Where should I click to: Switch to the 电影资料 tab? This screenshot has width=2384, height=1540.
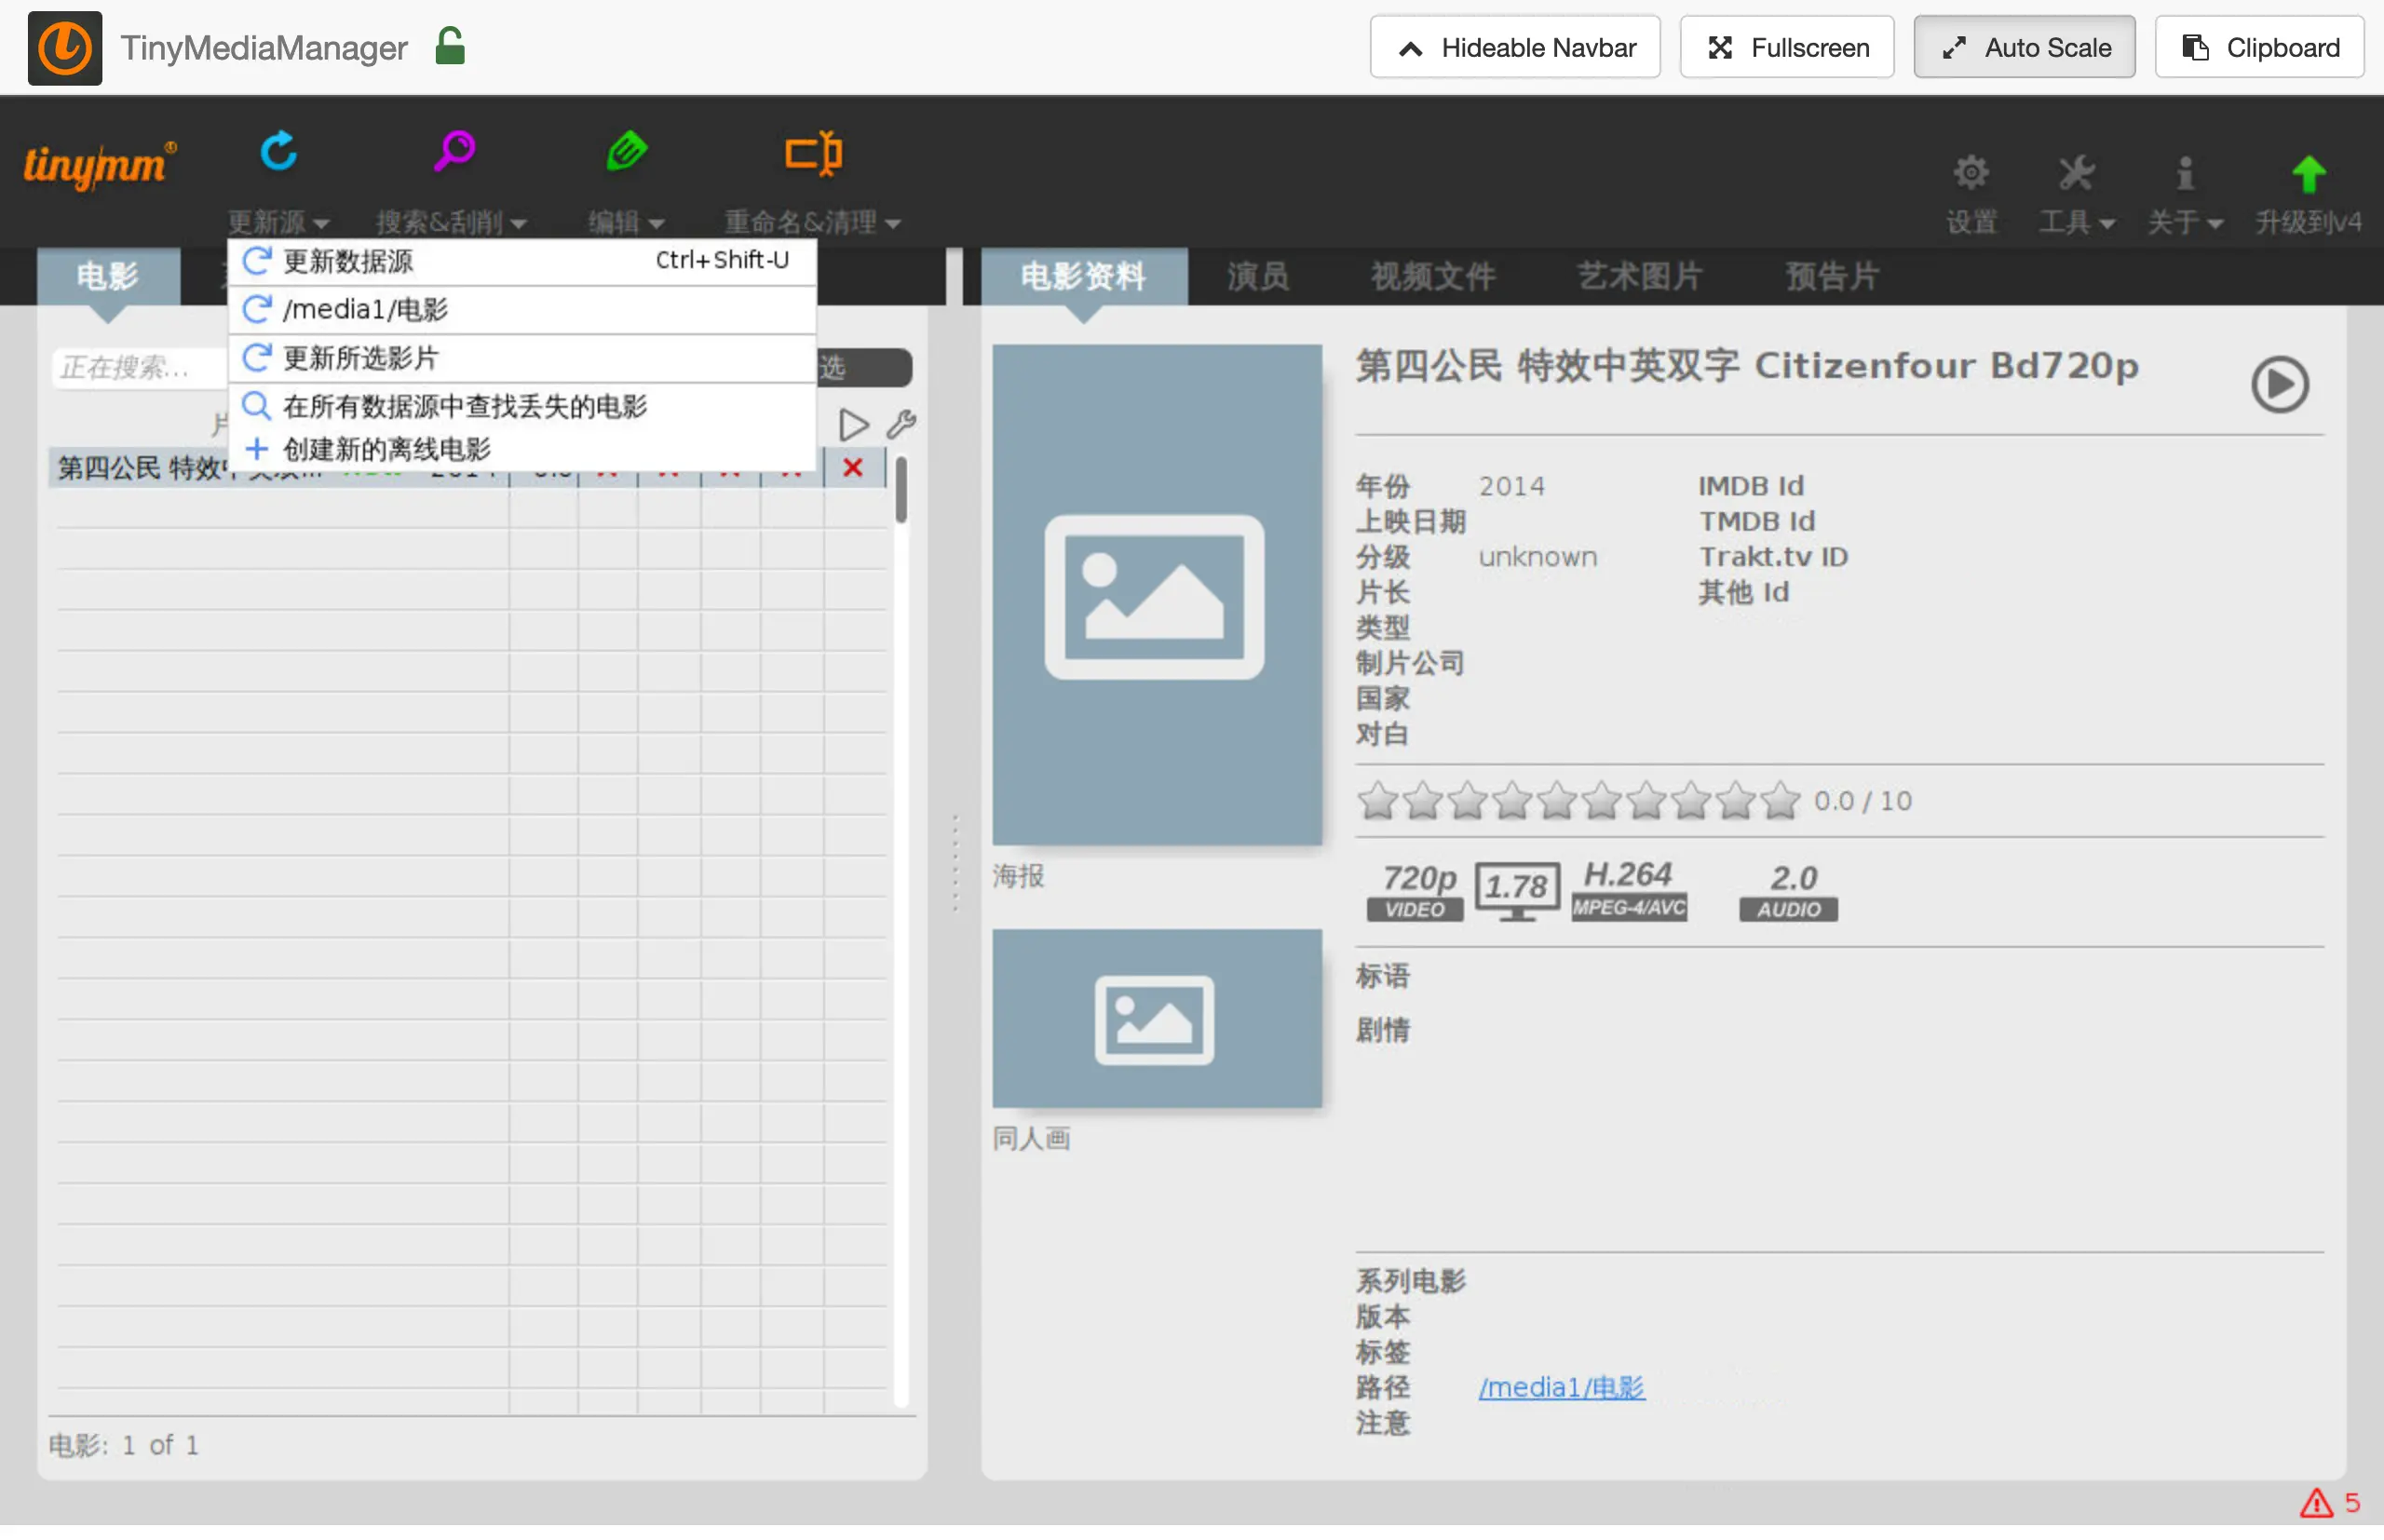click(x=1084, y=276)
